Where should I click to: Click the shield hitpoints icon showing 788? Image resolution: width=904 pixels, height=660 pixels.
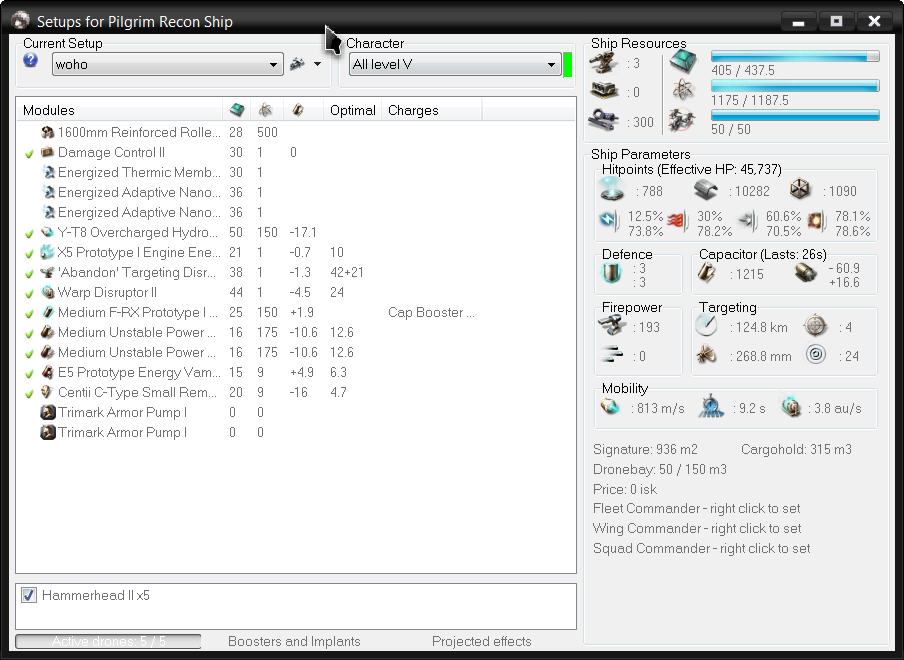(612, 189)
